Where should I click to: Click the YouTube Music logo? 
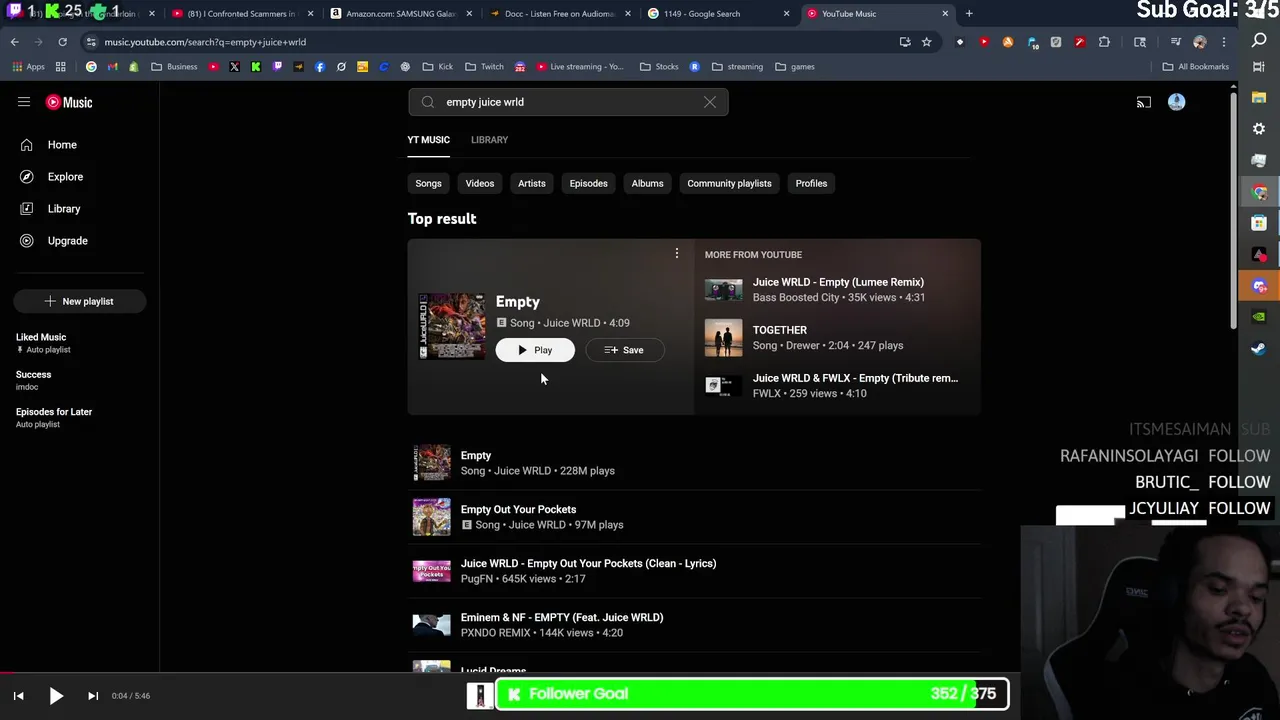click(69, 102)
